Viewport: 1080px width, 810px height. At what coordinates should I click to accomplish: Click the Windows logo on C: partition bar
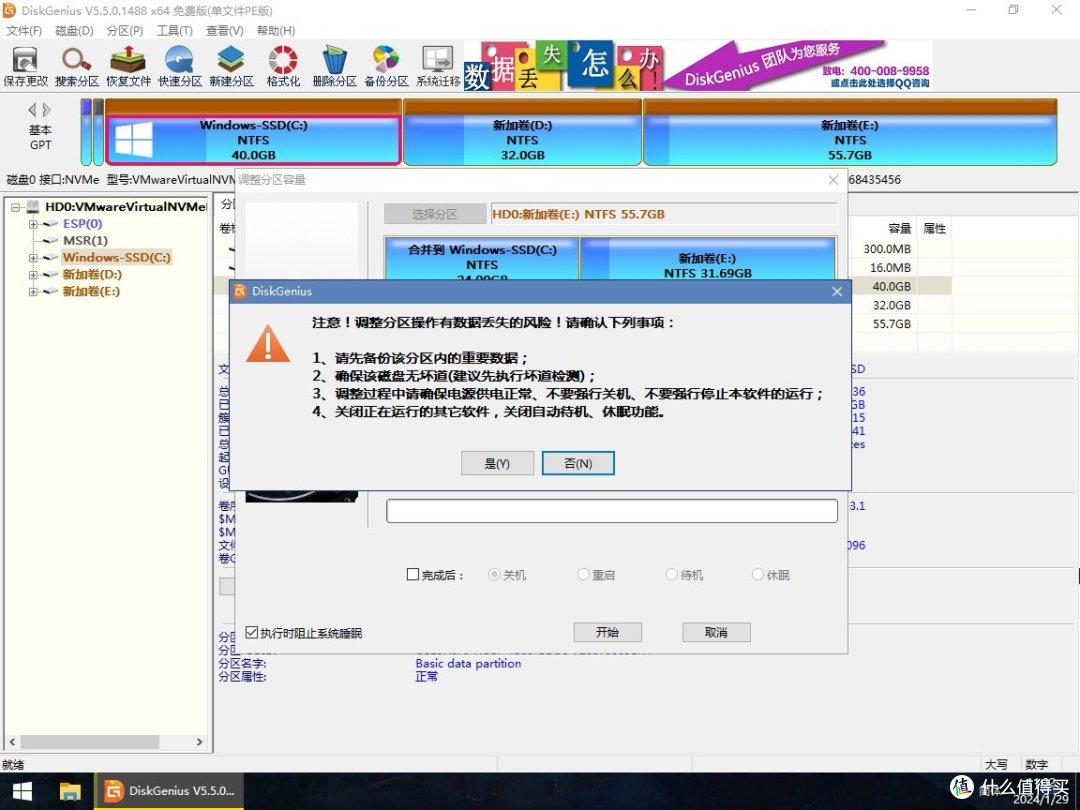click(134, 140)
